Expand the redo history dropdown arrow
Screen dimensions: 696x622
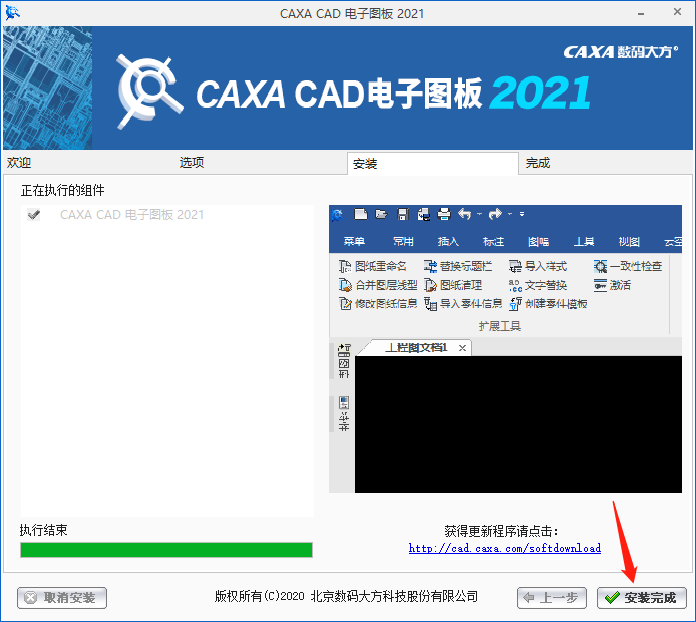(x=510, y=214)
